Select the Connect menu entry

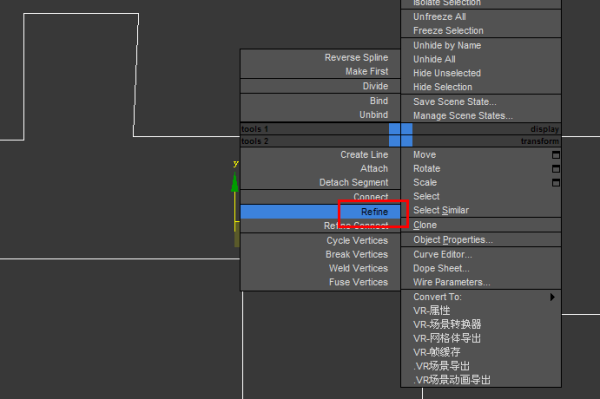371,197
